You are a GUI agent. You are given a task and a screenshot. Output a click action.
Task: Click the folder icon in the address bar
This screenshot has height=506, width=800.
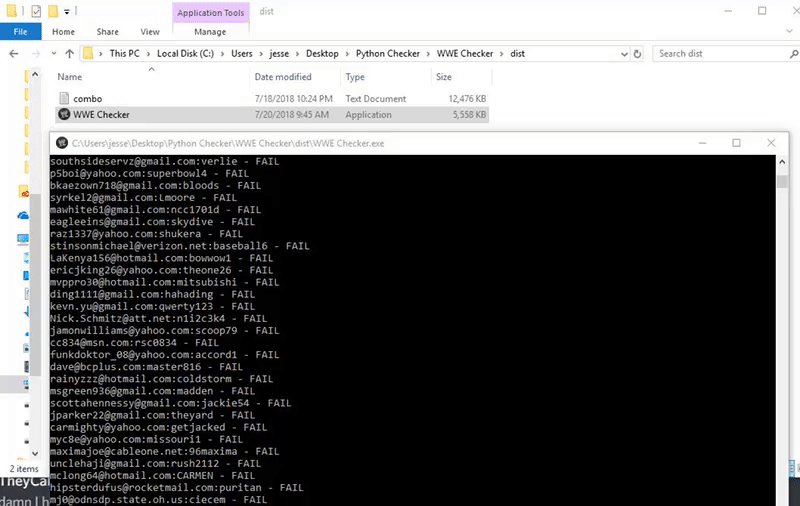[x=88, y=54]
